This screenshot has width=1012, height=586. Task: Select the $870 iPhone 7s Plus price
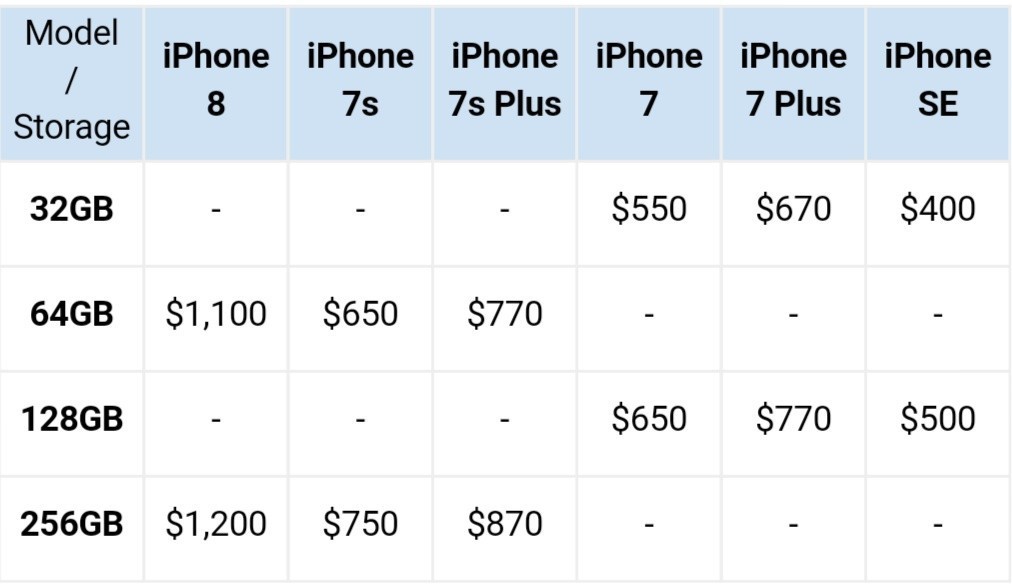pos(505,523)
